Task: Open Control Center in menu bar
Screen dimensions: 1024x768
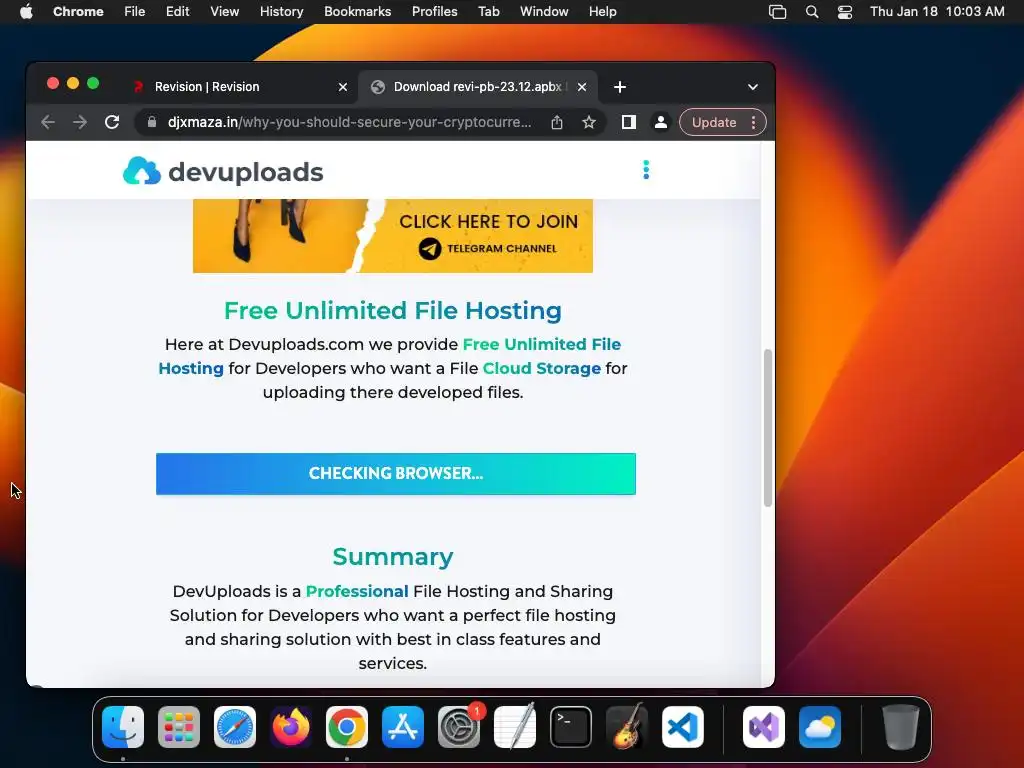Action: click(845, 11)
